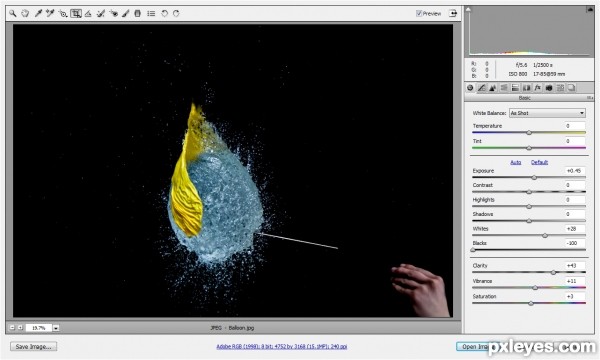
Task: Select the Color Sampler tool
Action: (50, 13)
